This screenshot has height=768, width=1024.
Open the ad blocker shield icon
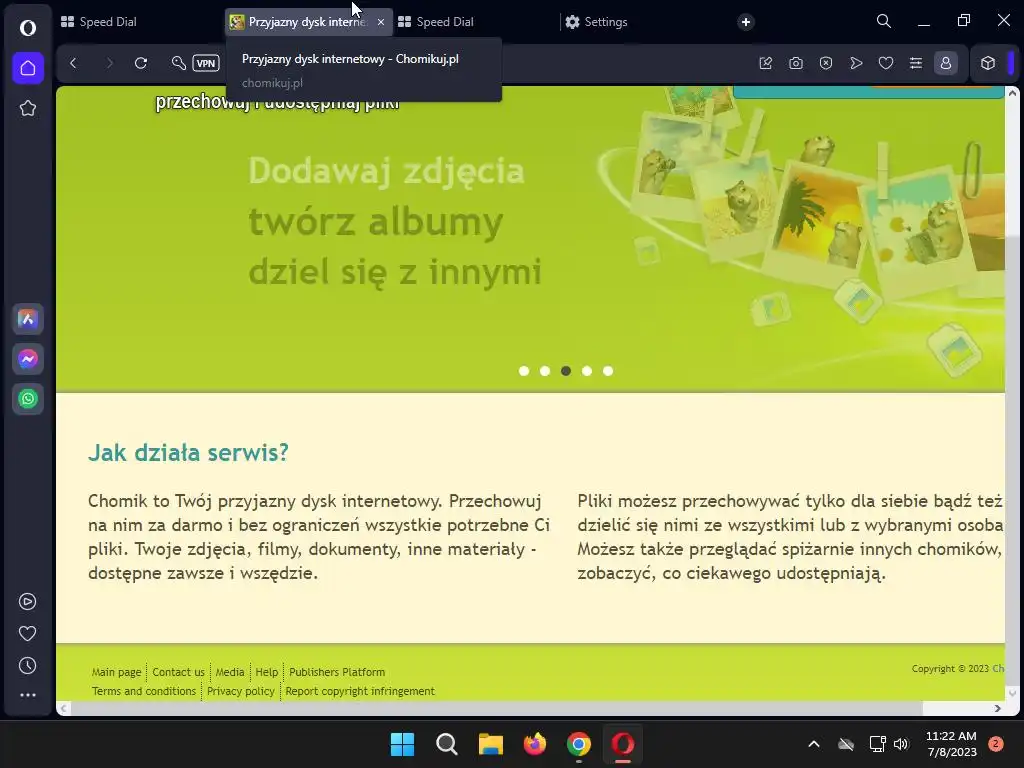(825, 63)
